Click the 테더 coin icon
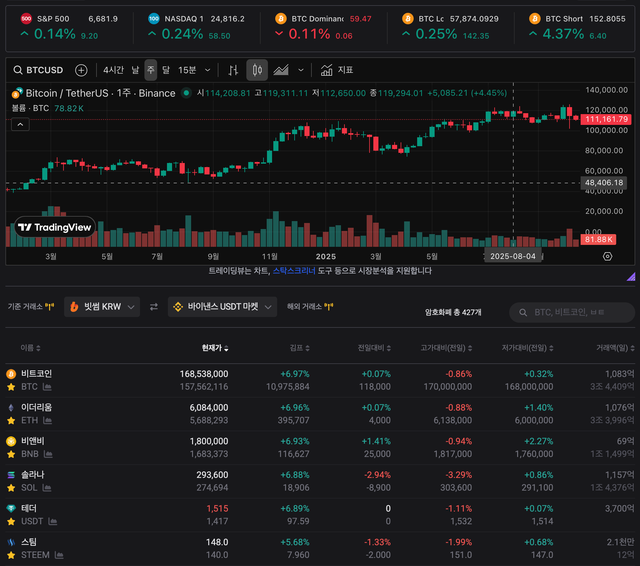This screenshot has height=566, width=640. pyautogui.click(x=11, y=508)
